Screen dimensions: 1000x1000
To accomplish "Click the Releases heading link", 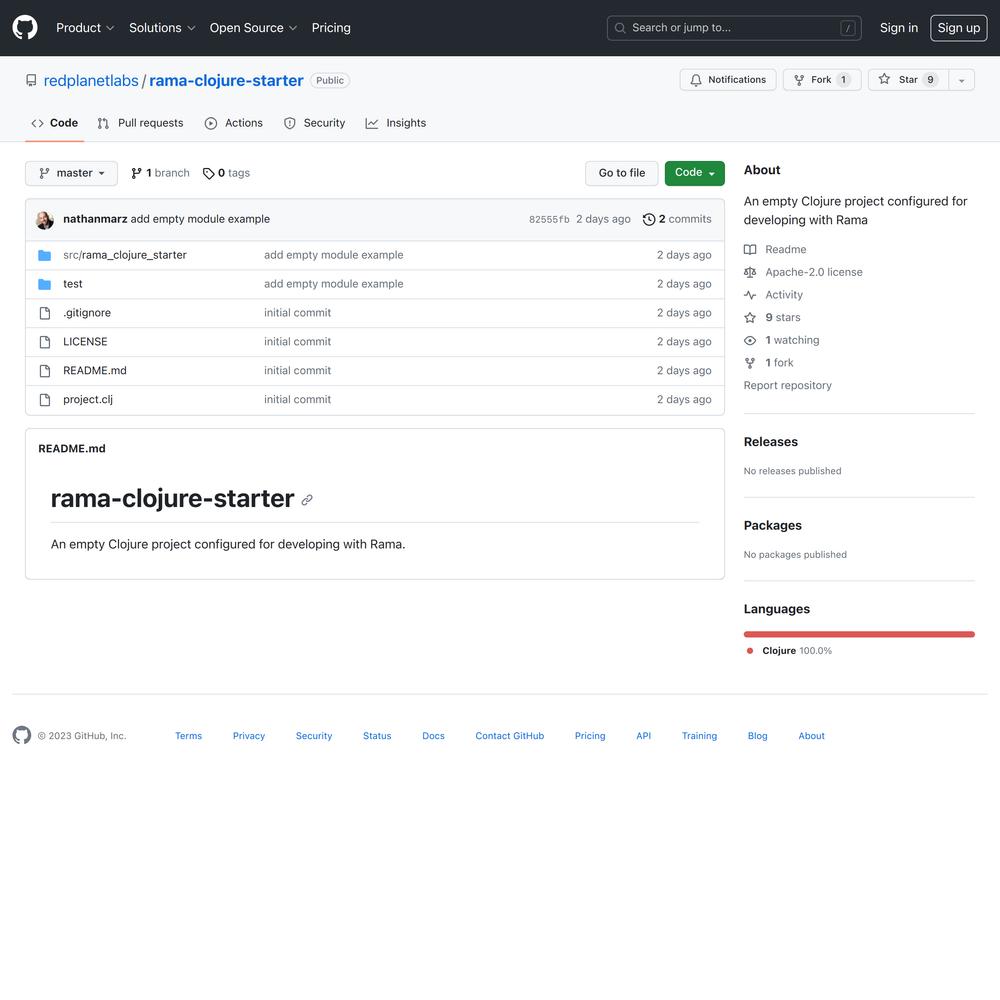I will [770, 442].
